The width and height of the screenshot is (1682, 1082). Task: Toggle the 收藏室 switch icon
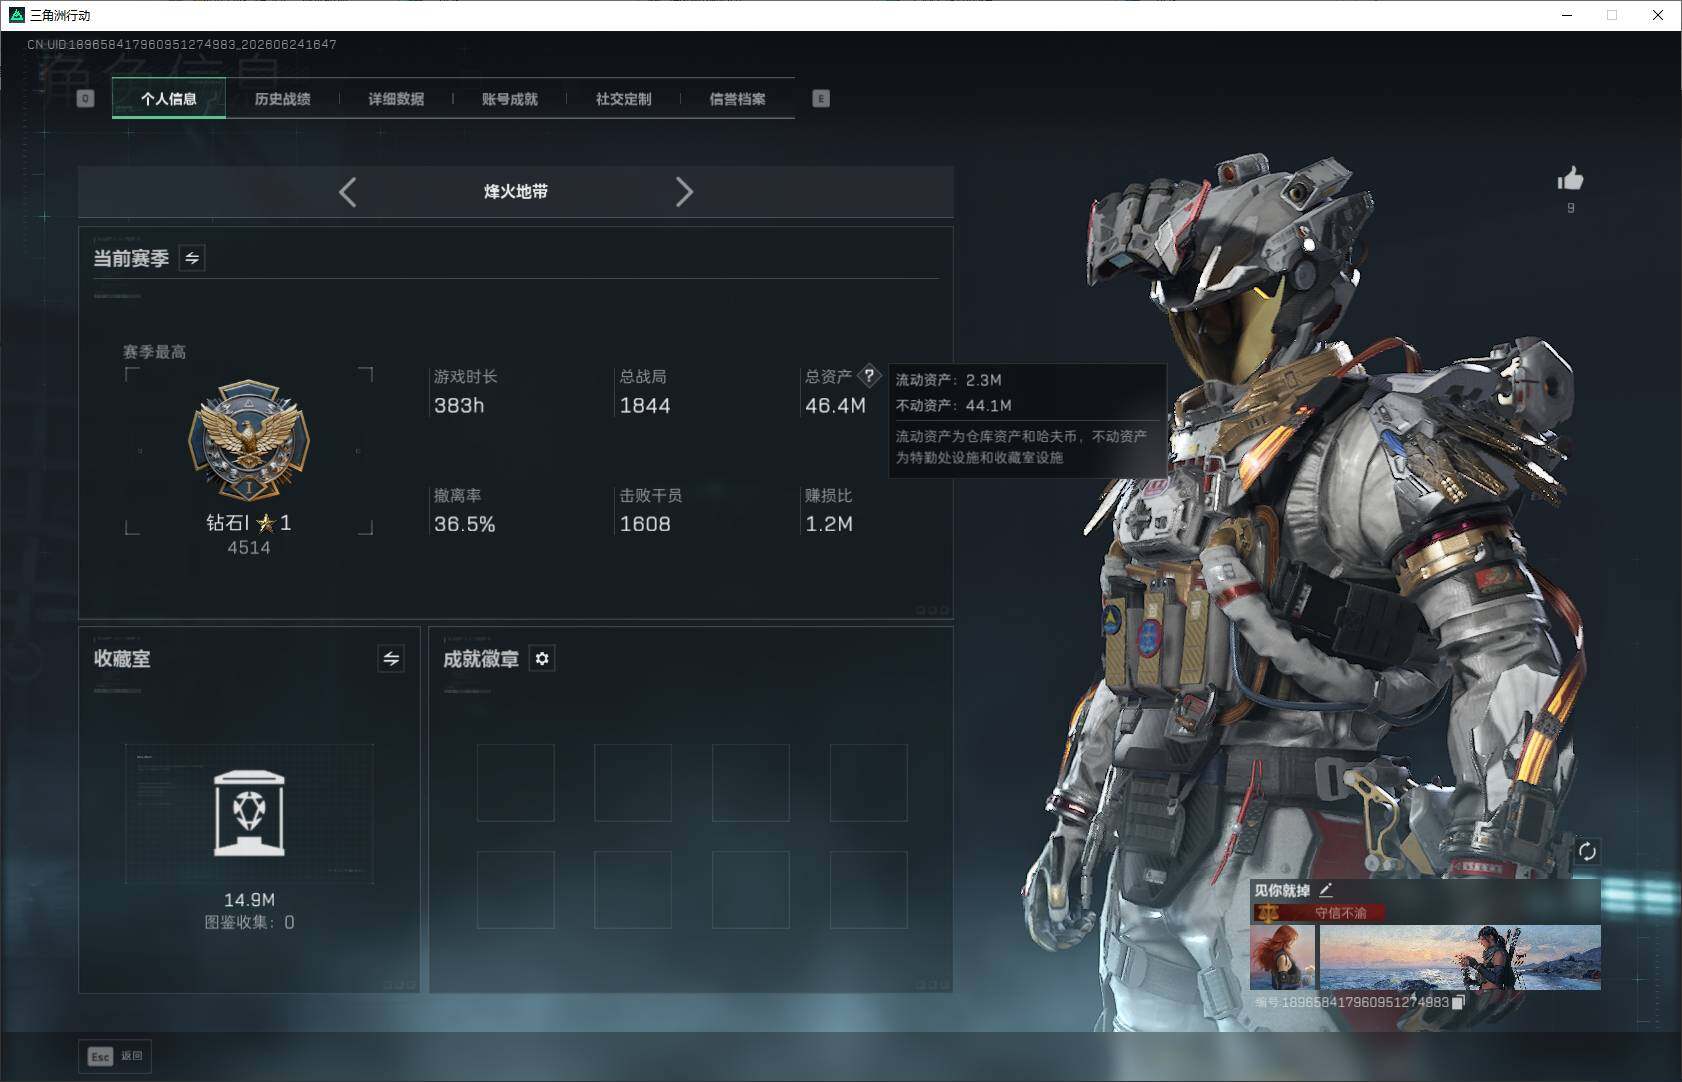(x=391, y=658)
